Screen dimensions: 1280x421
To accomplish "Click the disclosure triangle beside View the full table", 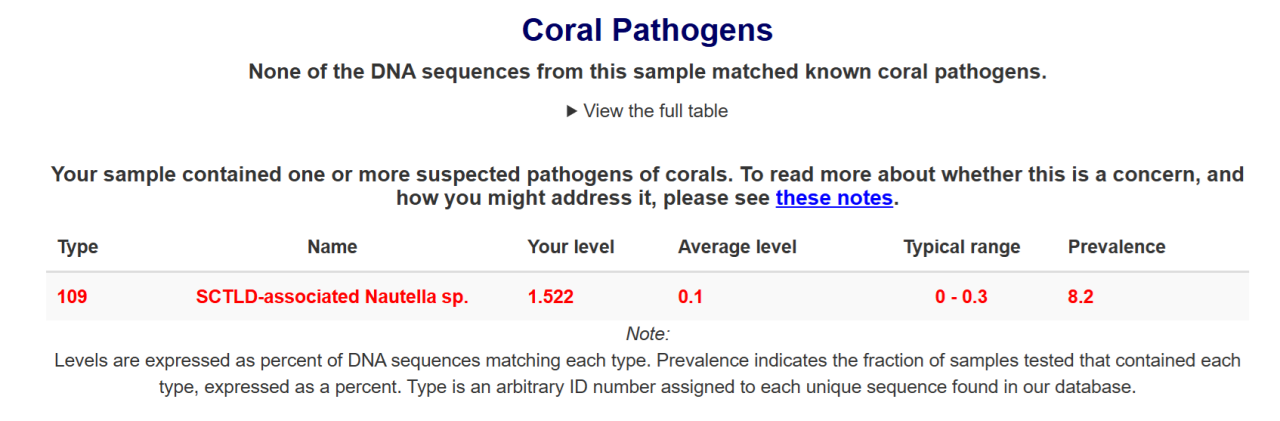I will click(x=573, y=111).
